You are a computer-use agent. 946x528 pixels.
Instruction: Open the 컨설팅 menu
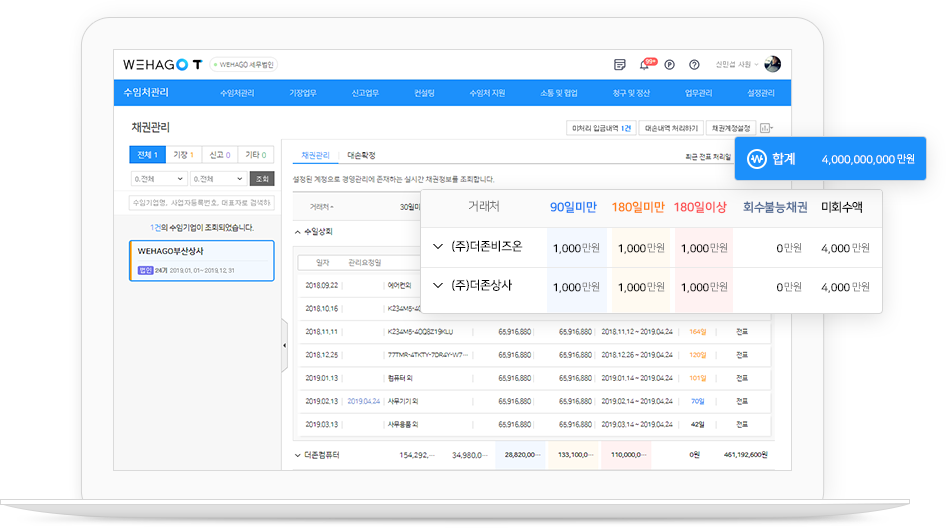[424, 93]
